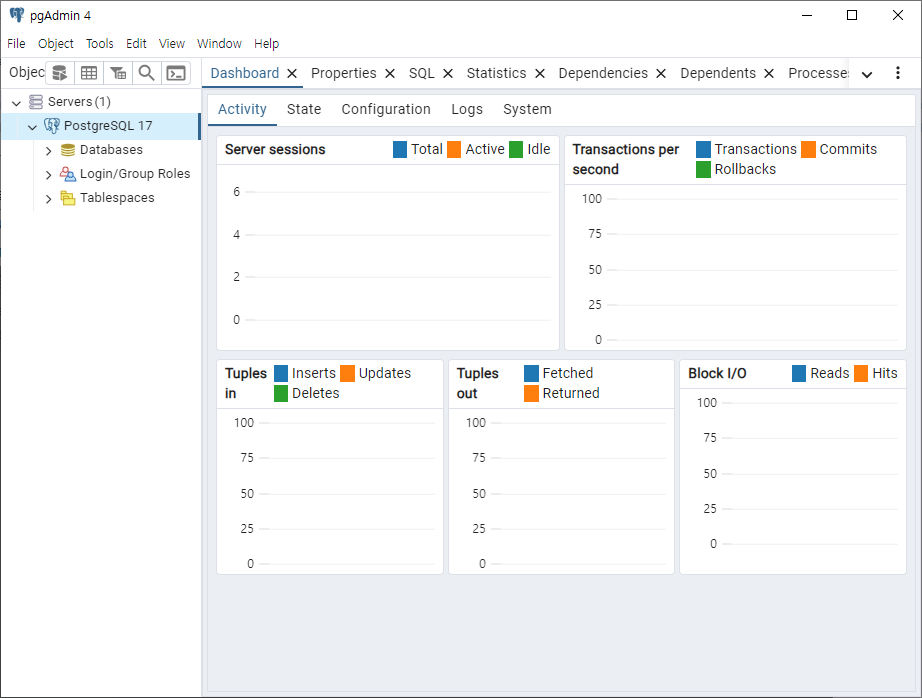This screenshot has height=698, width=922.
Task: Click the green Deletes legend swatch
Action: (x=281, y=393)
